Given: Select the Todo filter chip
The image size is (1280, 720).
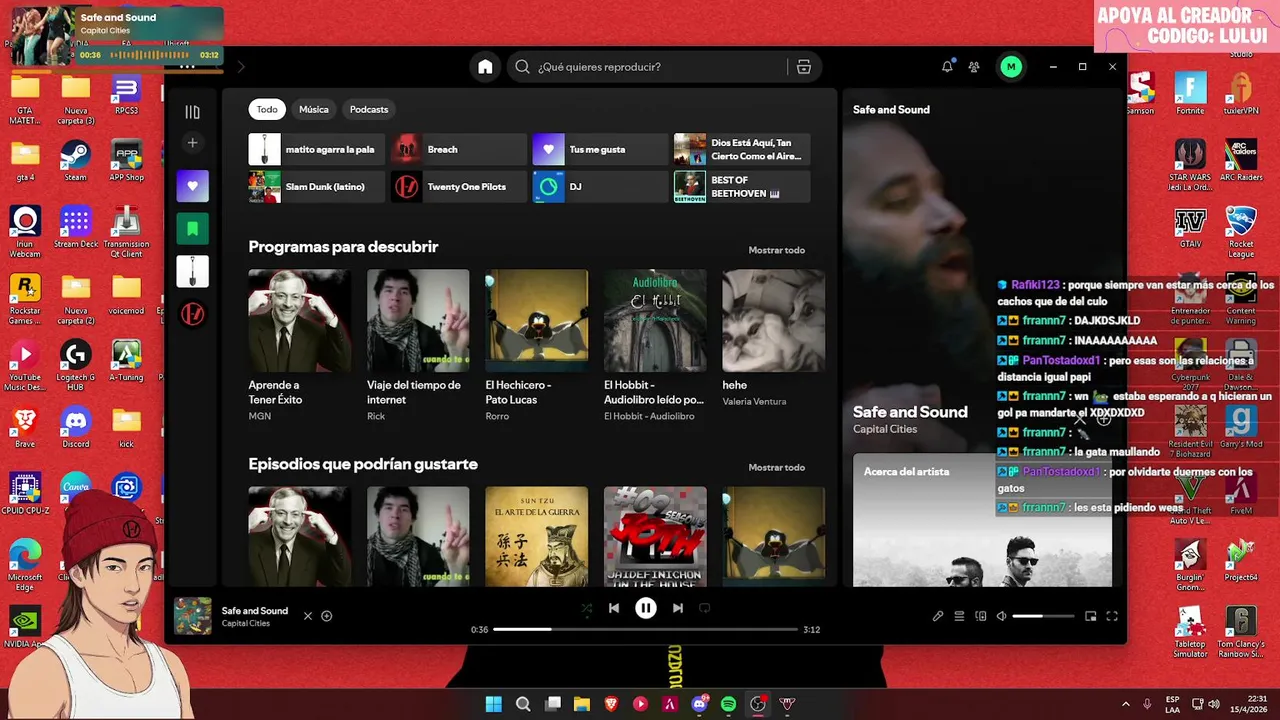Looking at the screenshot, I should coord(267,109).
